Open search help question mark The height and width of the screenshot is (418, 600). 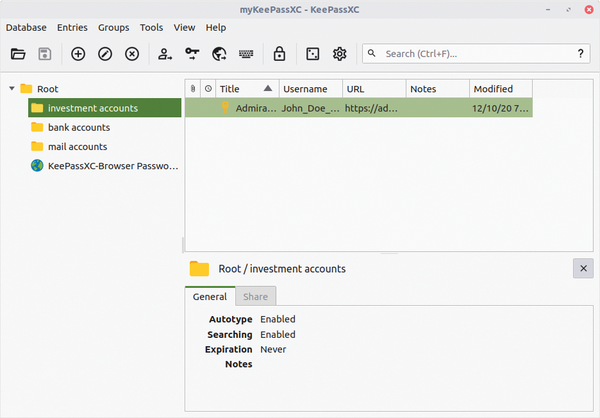tap(580, 54)
